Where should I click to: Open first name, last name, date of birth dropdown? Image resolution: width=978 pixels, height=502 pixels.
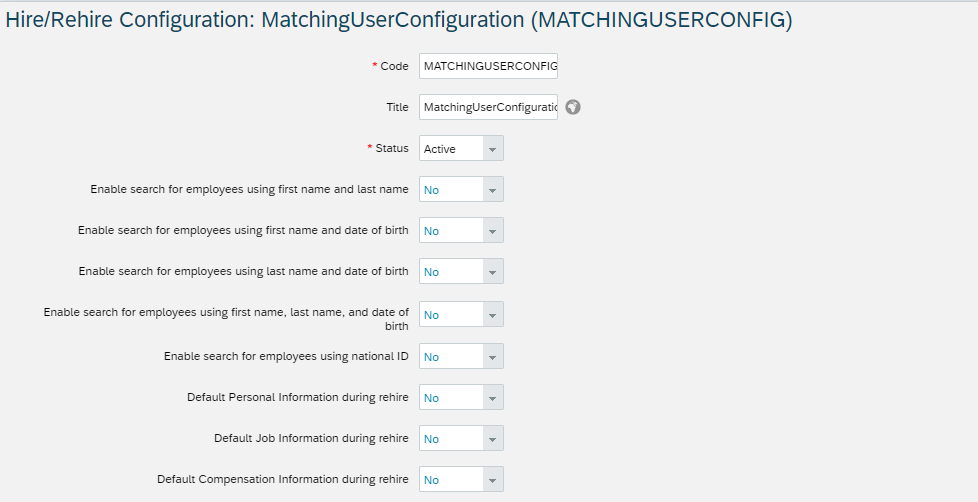tap(493, 315)
